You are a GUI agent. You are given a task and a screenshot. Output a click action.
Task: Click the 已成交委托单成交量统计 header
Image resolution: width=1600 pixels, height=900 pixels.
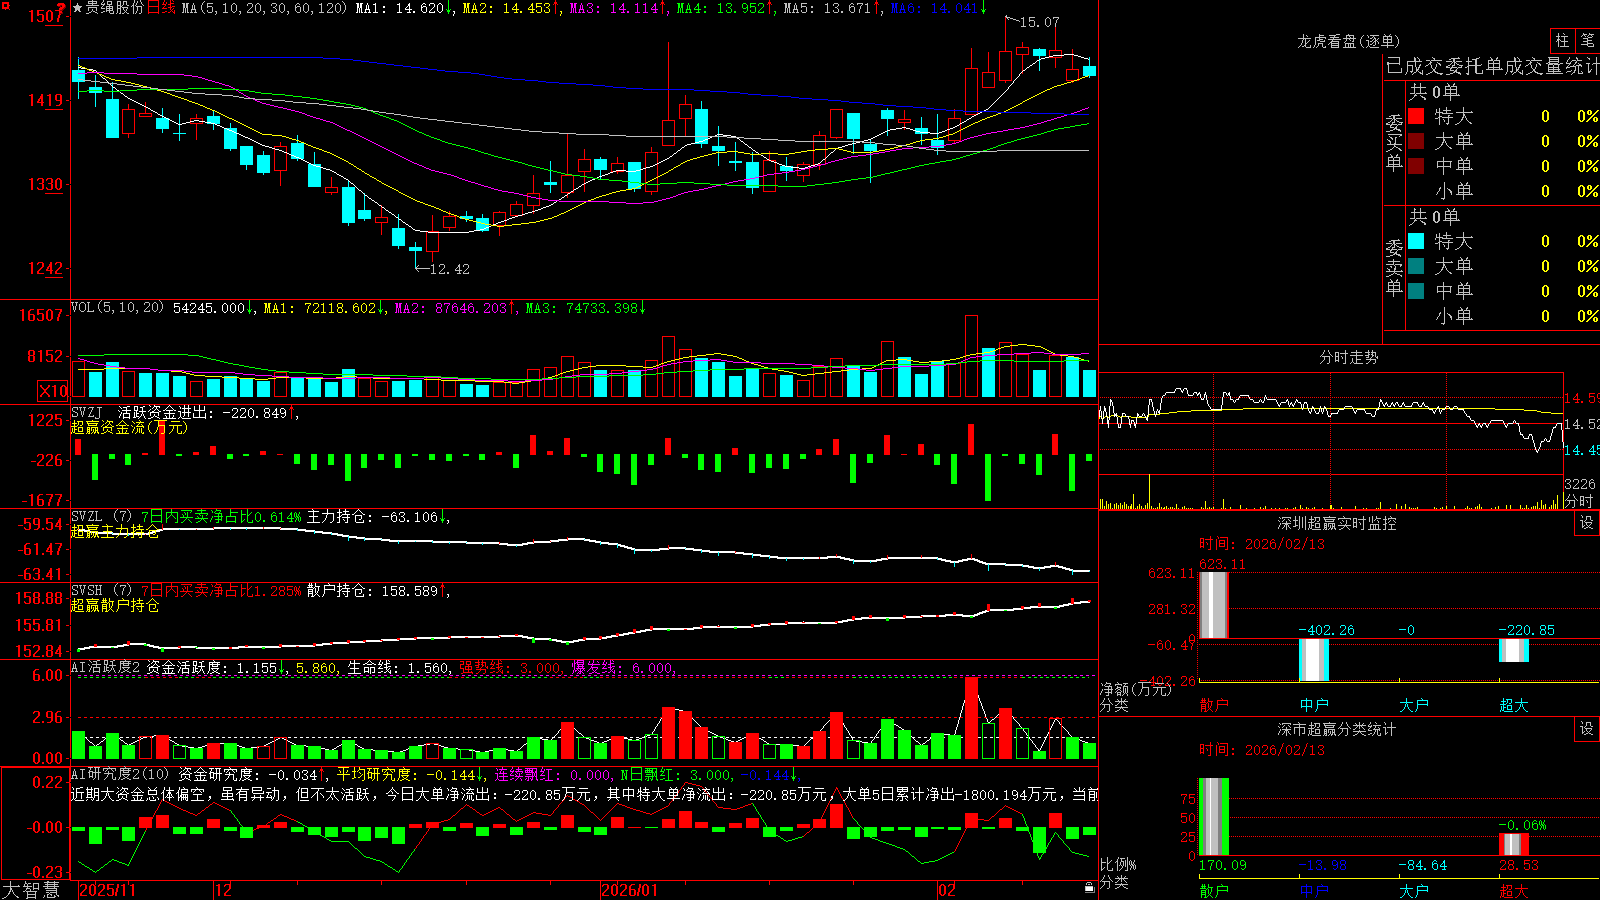pos(1492,66)
